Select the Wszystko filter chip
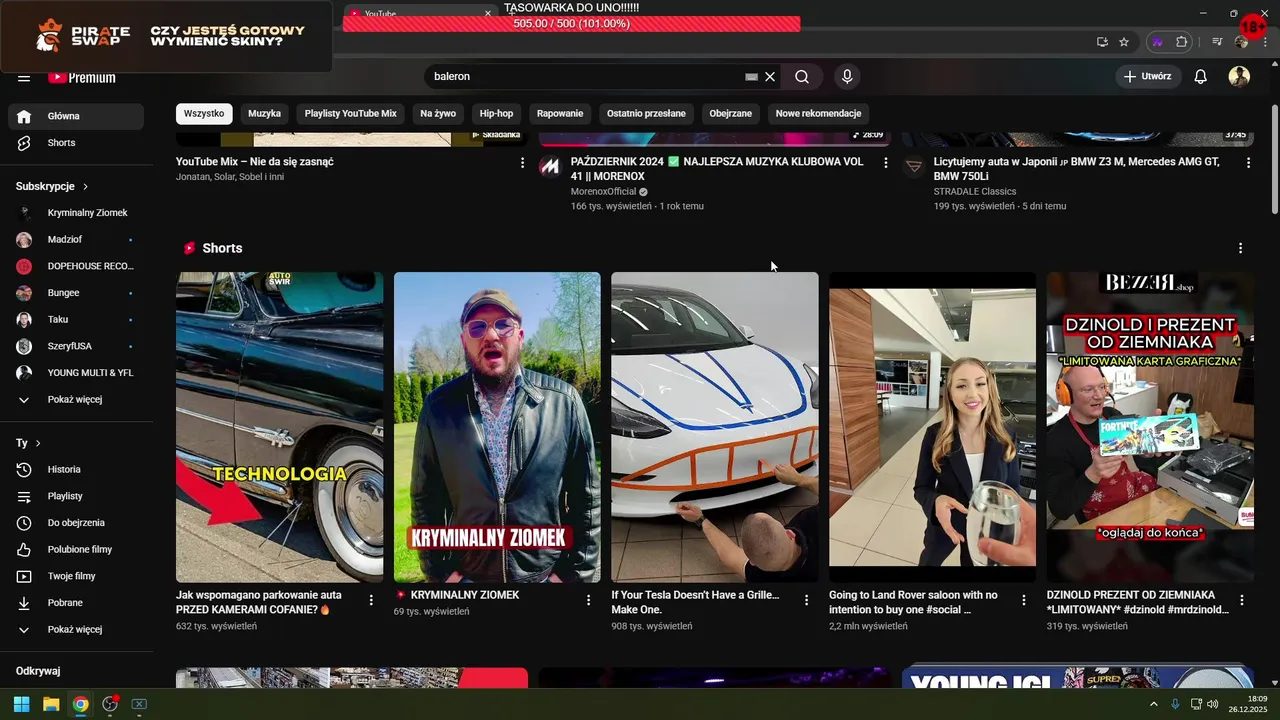The height and width of the screenshot is (720, 1280). [204, 114]
